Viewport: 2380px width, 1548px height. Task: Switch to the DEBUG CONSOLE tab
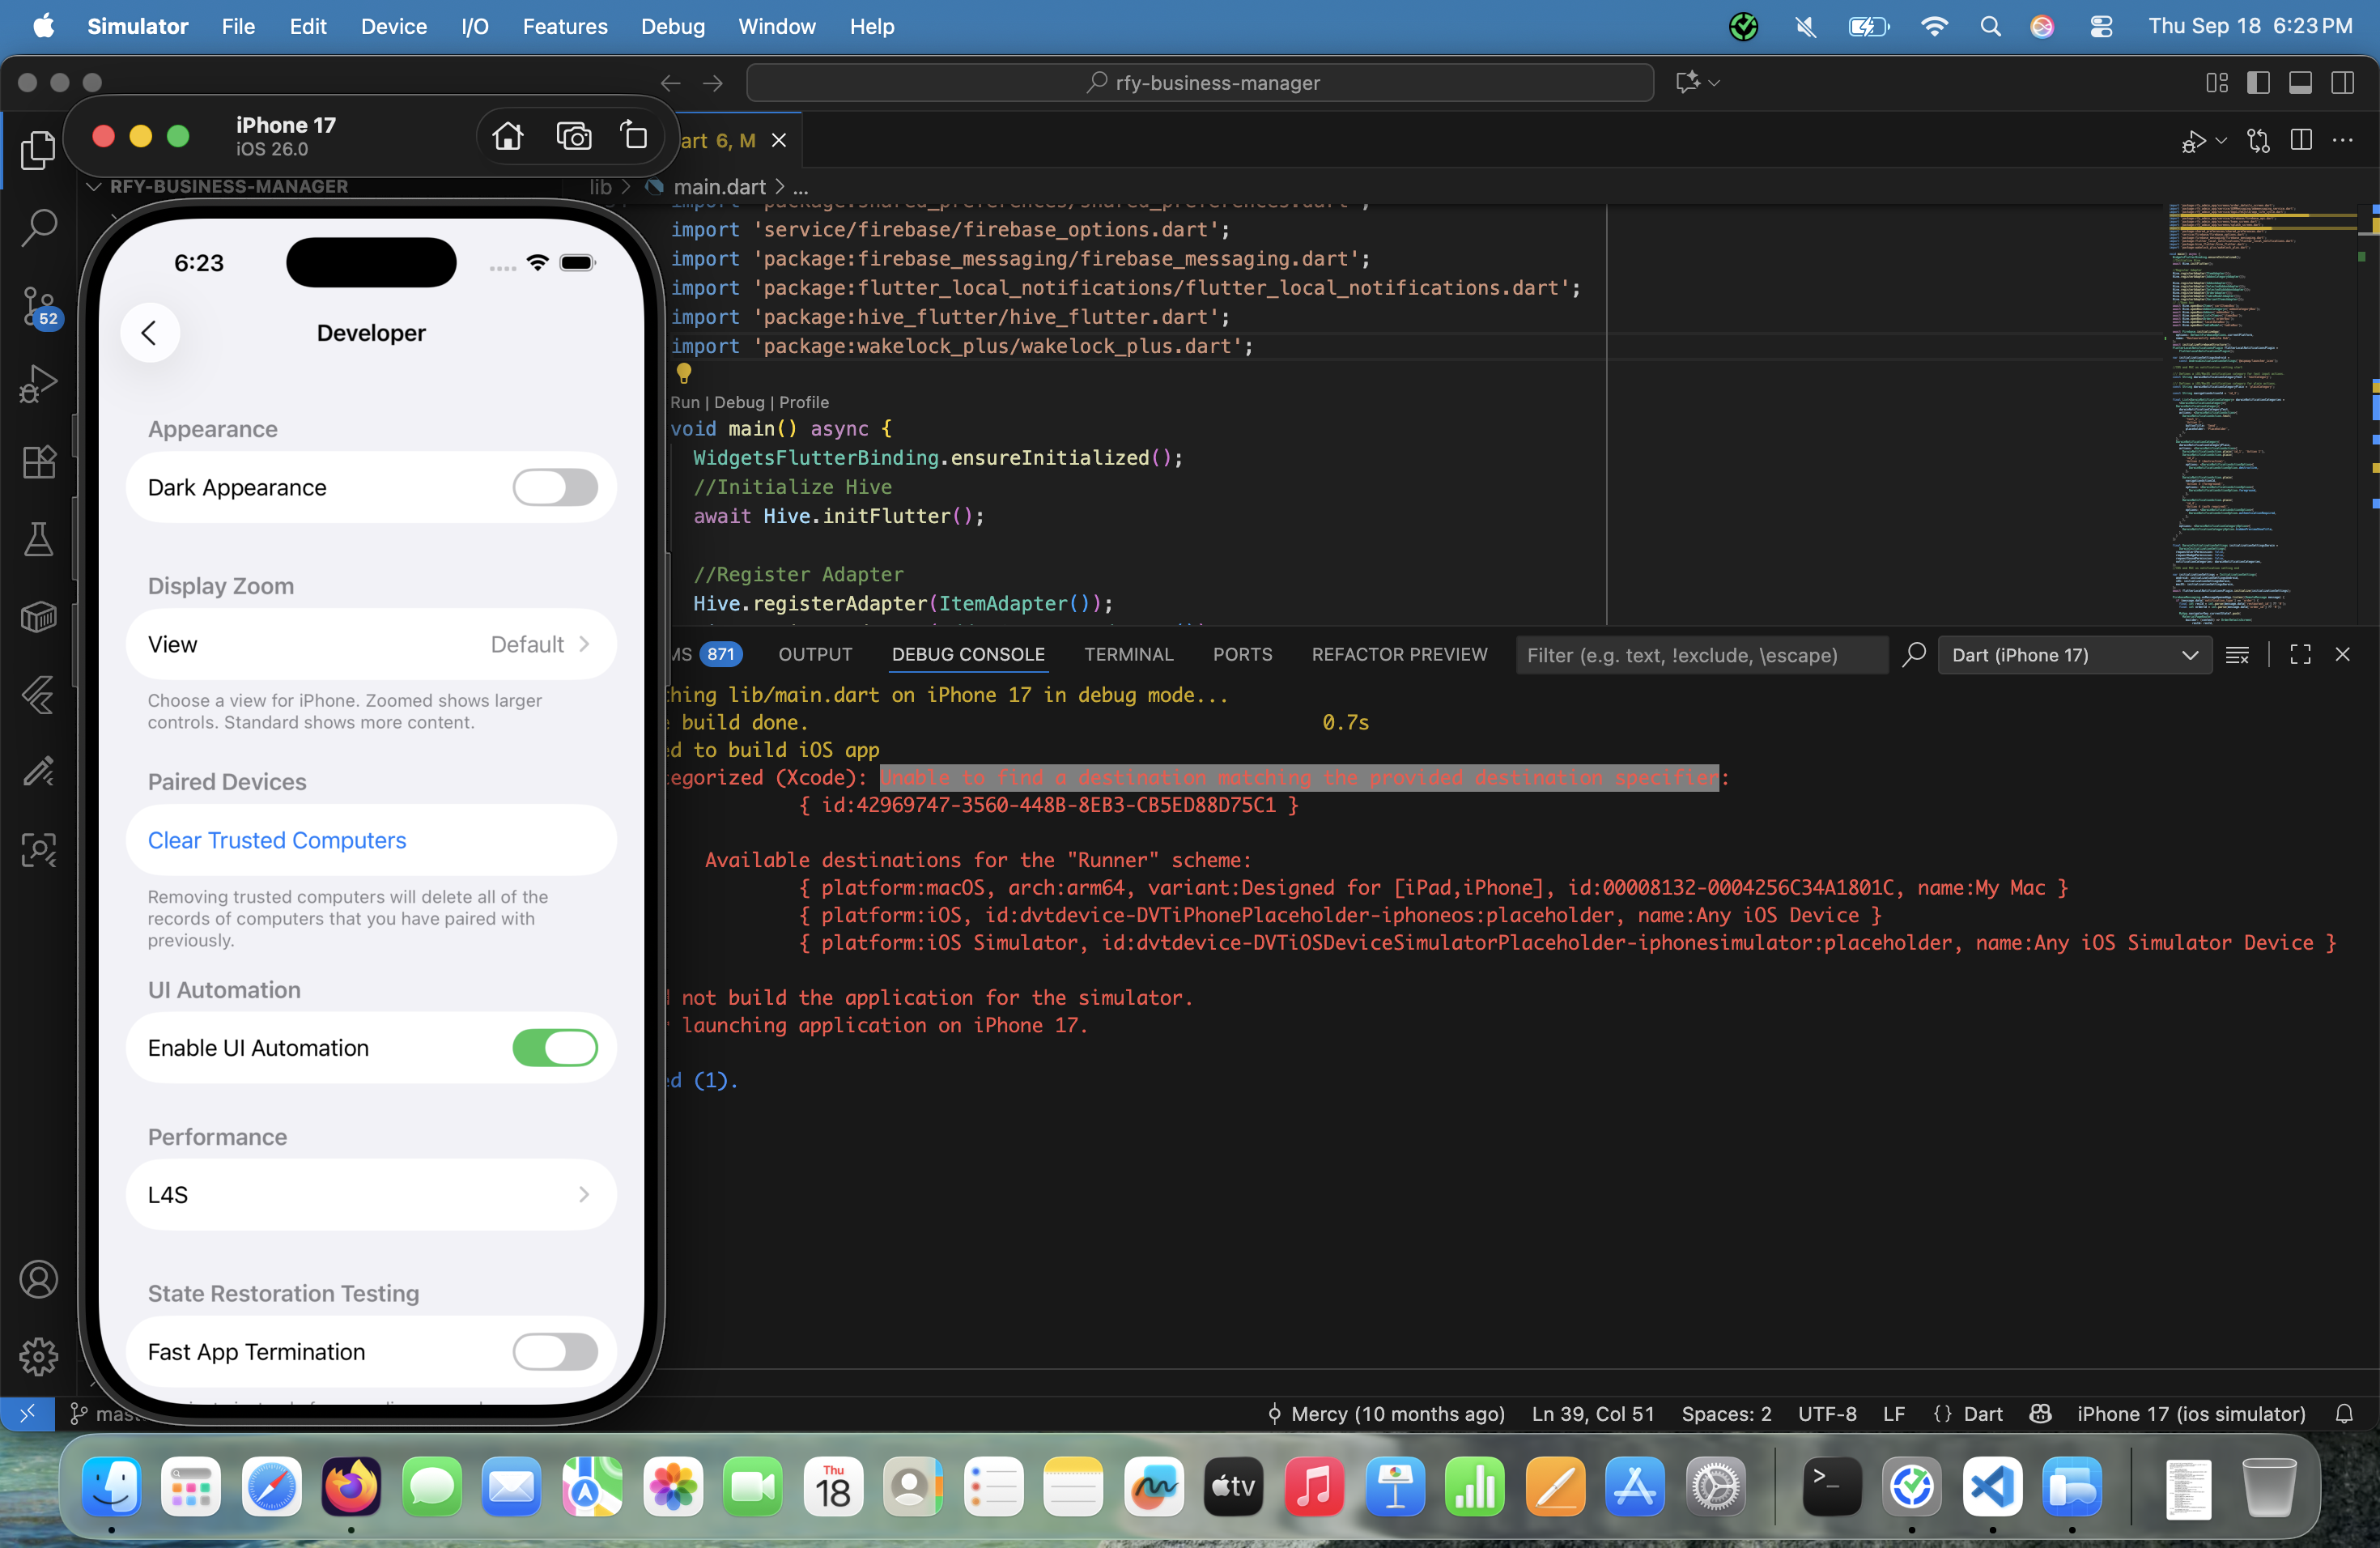[x=968, y=655]
